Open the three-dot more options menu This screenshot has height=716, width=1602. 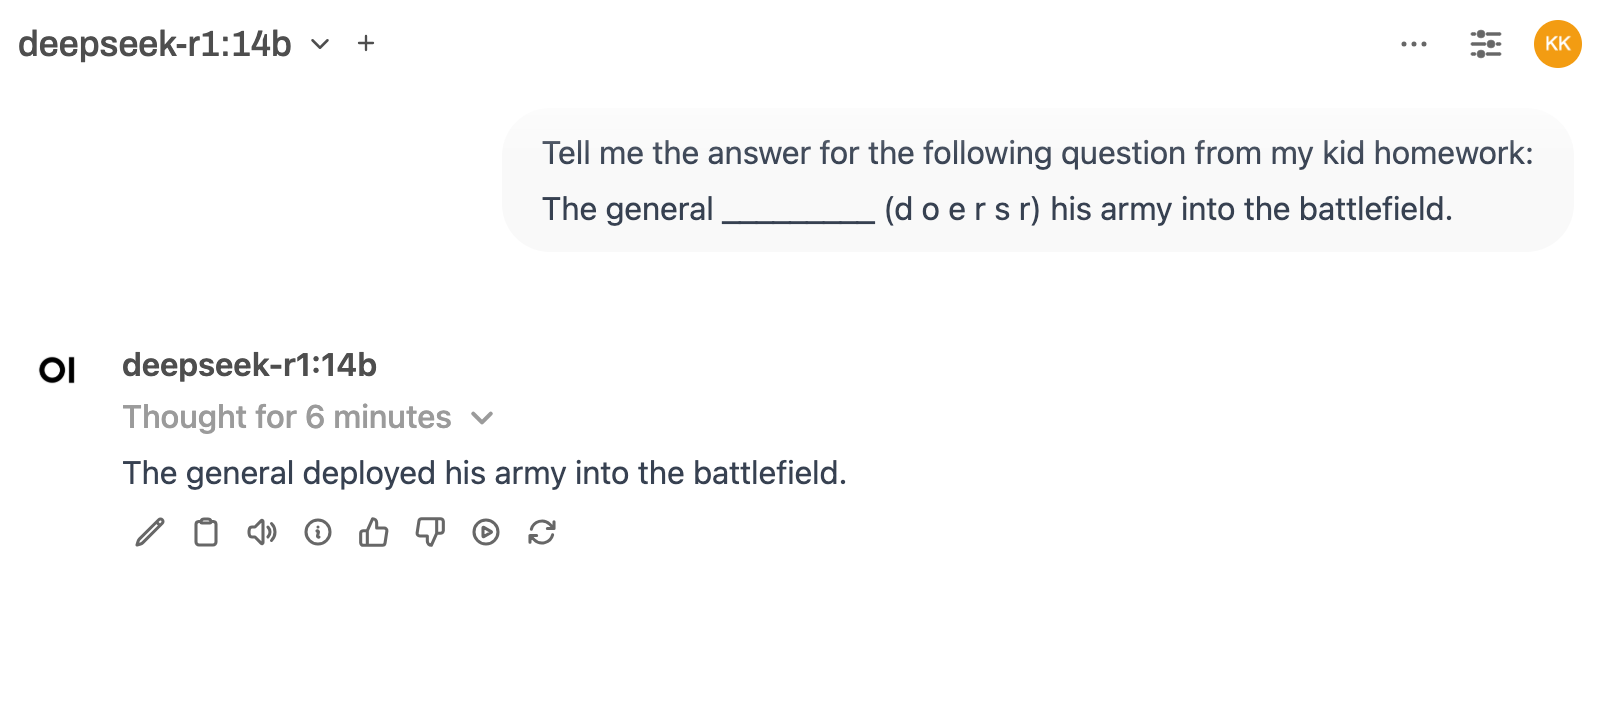(x=1414, y=44)
